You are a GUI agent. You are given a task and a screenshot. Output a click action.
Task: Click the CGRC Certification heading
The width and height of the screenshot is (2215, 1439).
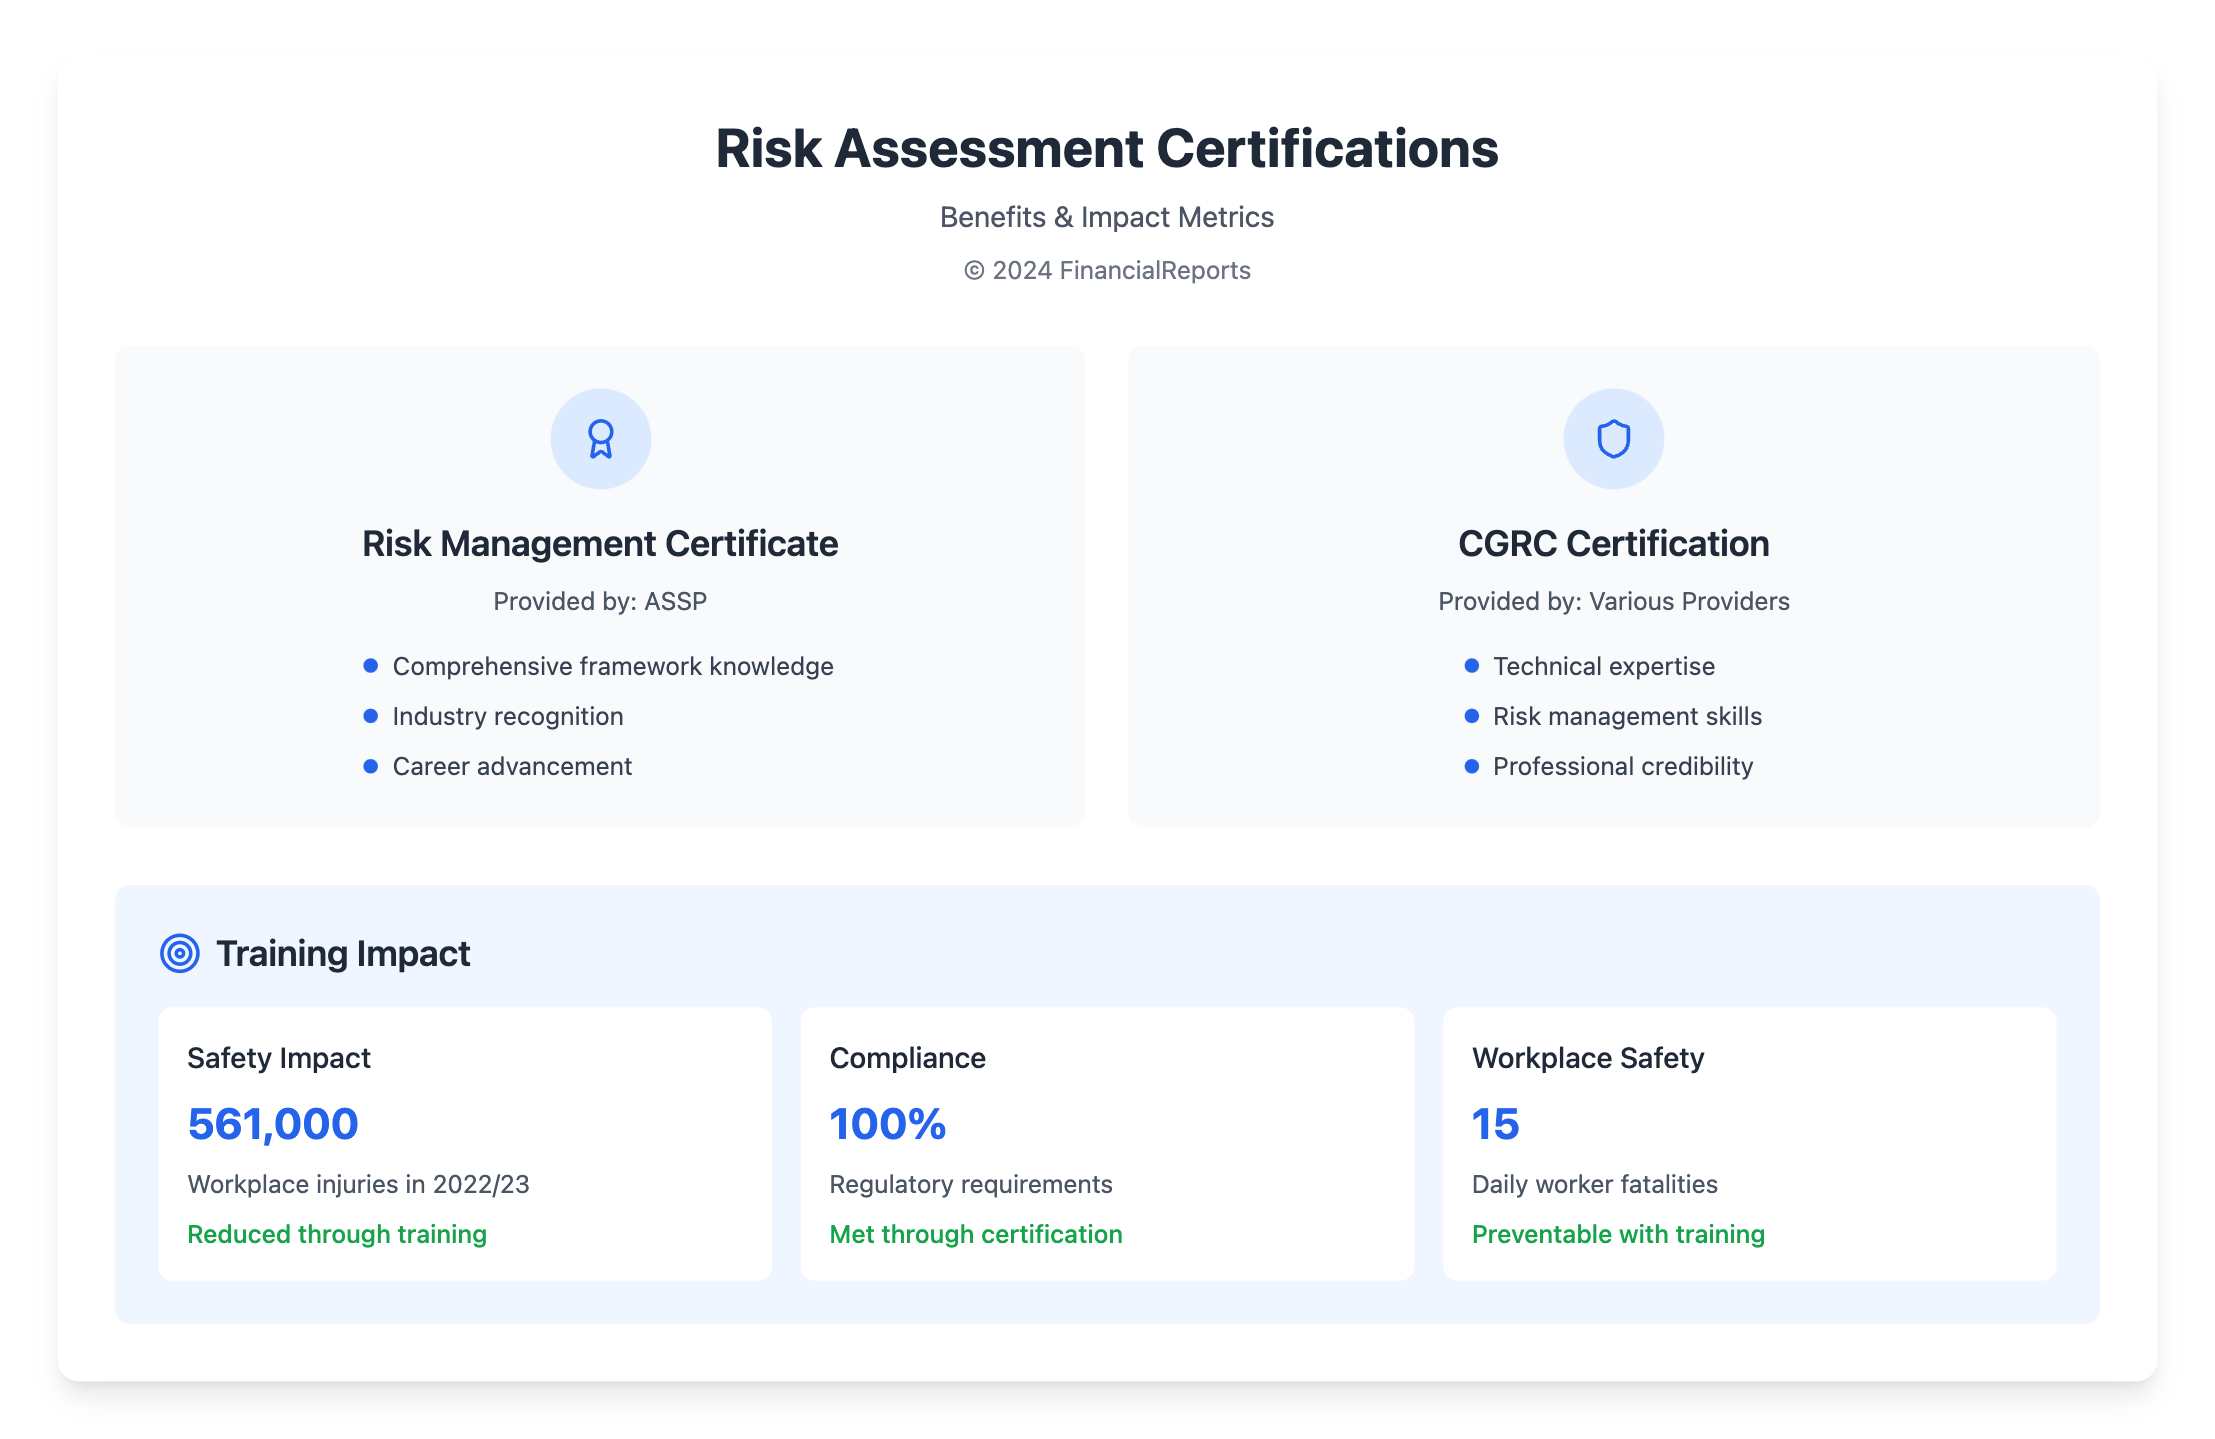(x=1613, y=544)
